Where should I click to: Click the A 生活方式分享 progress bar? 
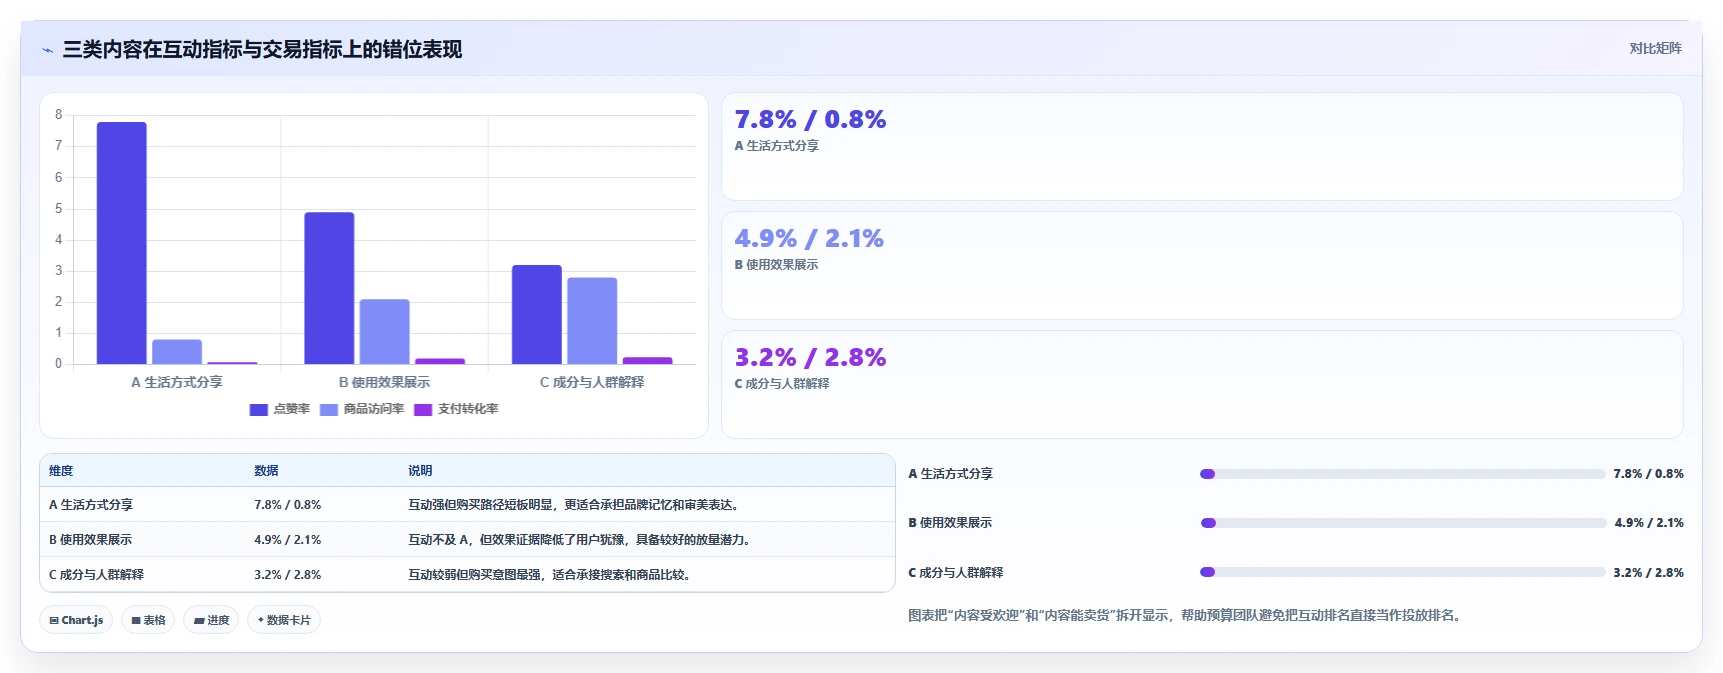pos(1403,474)
